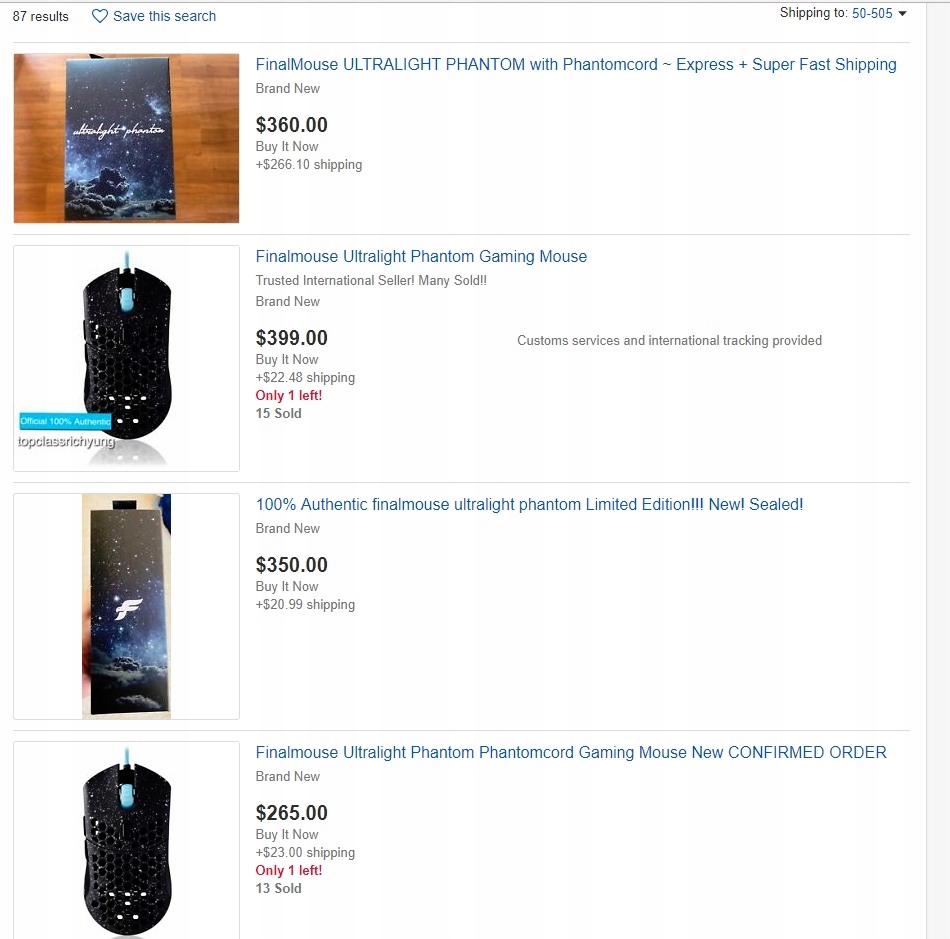Click the heart icon to save this search
The height and width of the screenshot is (939, 950).
[99, 16]
